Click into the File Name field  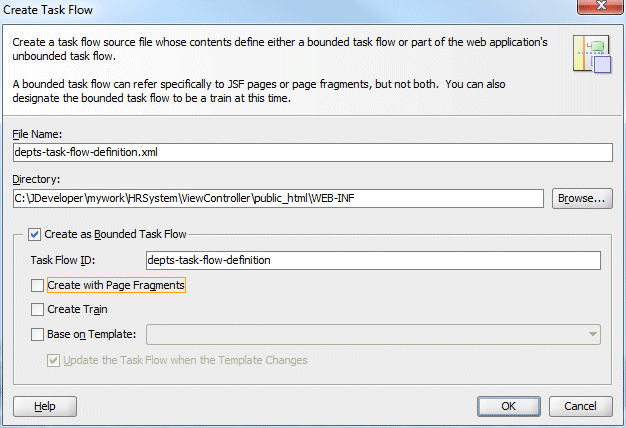click(x=313, y=153)
